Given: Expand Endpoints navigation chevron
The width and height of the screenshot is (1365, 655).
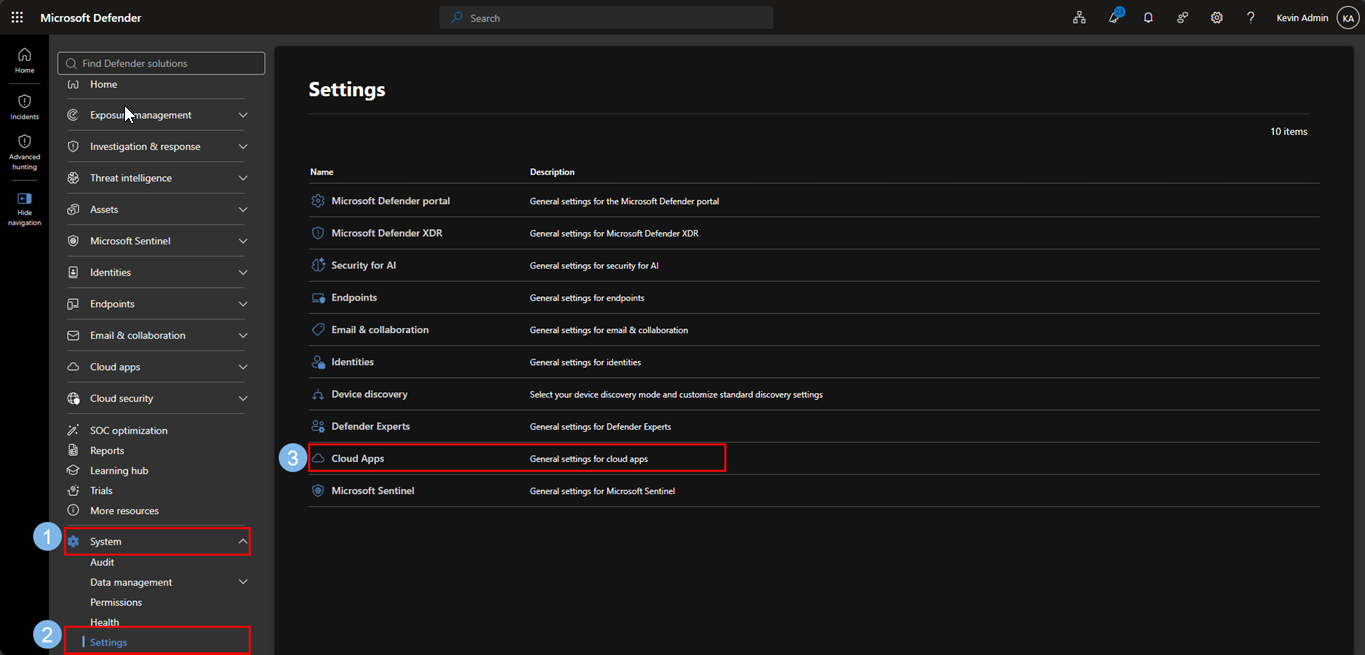Looking at the screenshot, I should click(x=243, y=304).
